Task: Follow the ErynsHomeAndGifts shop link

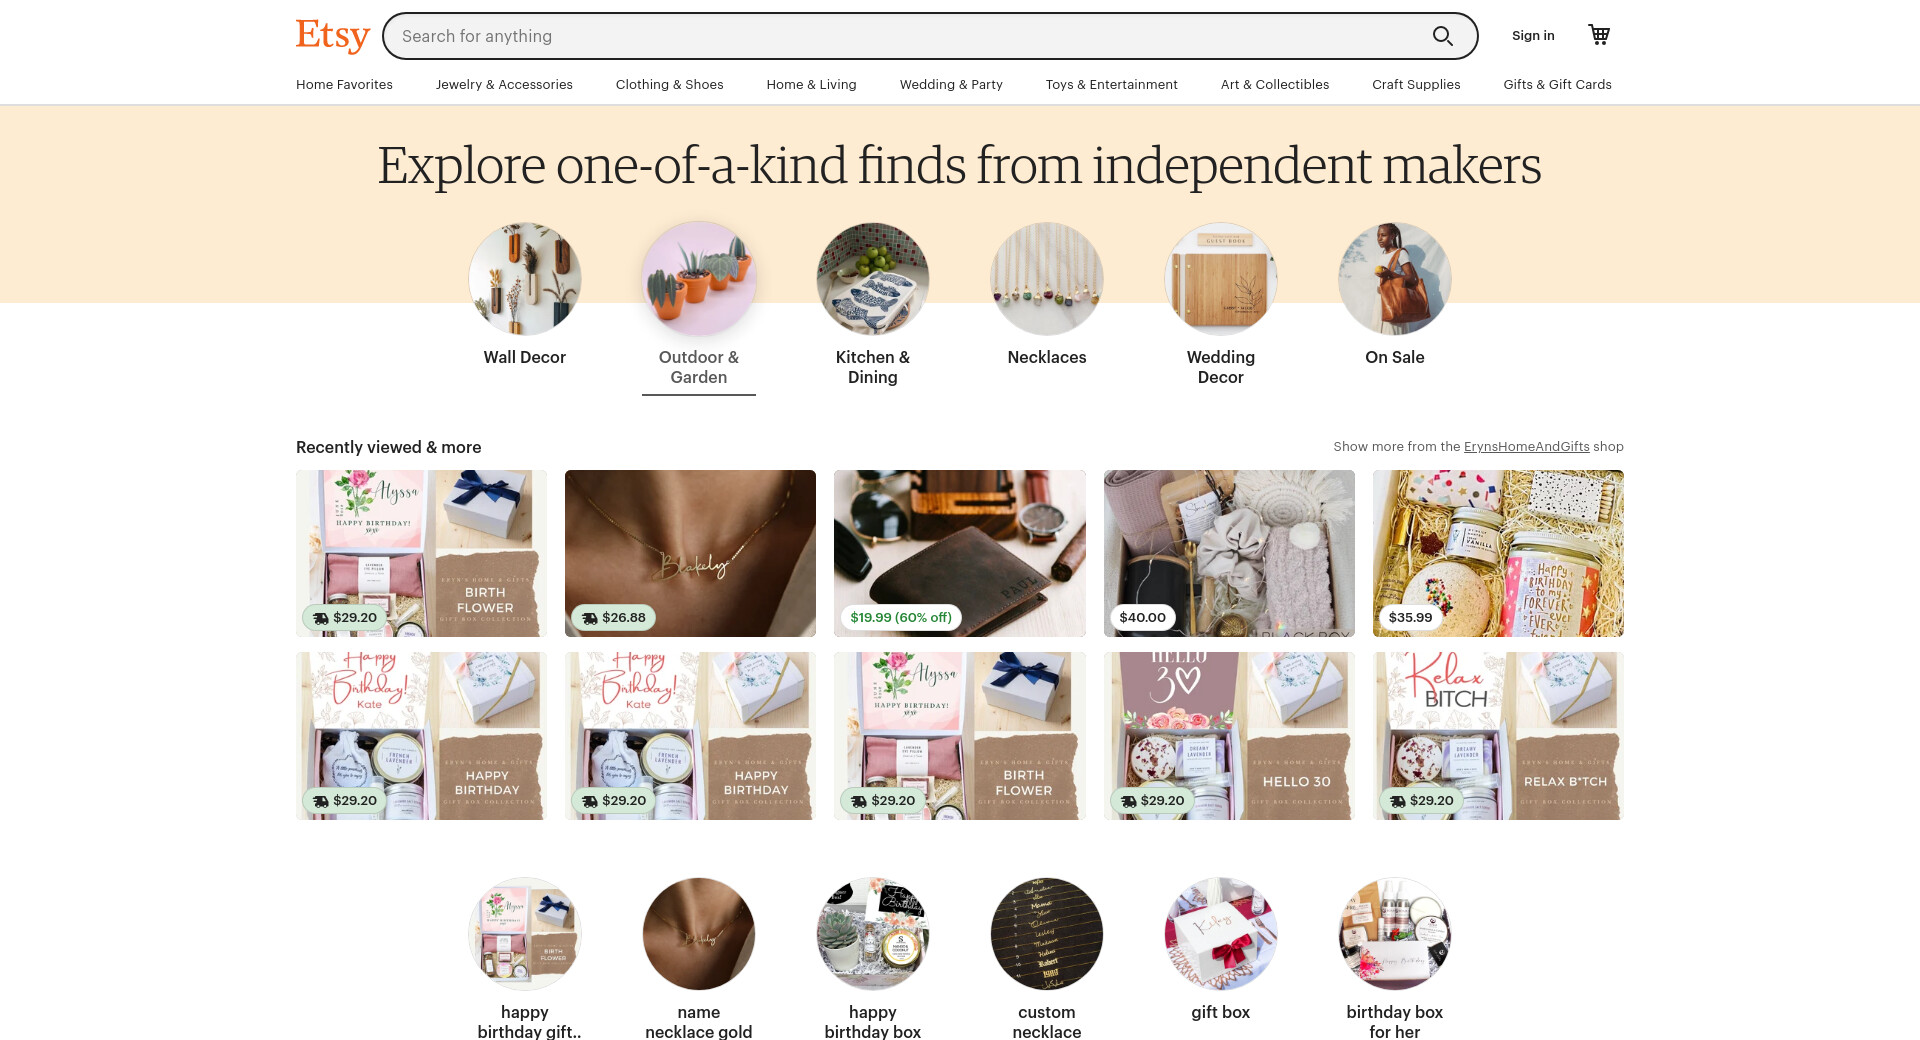Action: (1526, 447)
